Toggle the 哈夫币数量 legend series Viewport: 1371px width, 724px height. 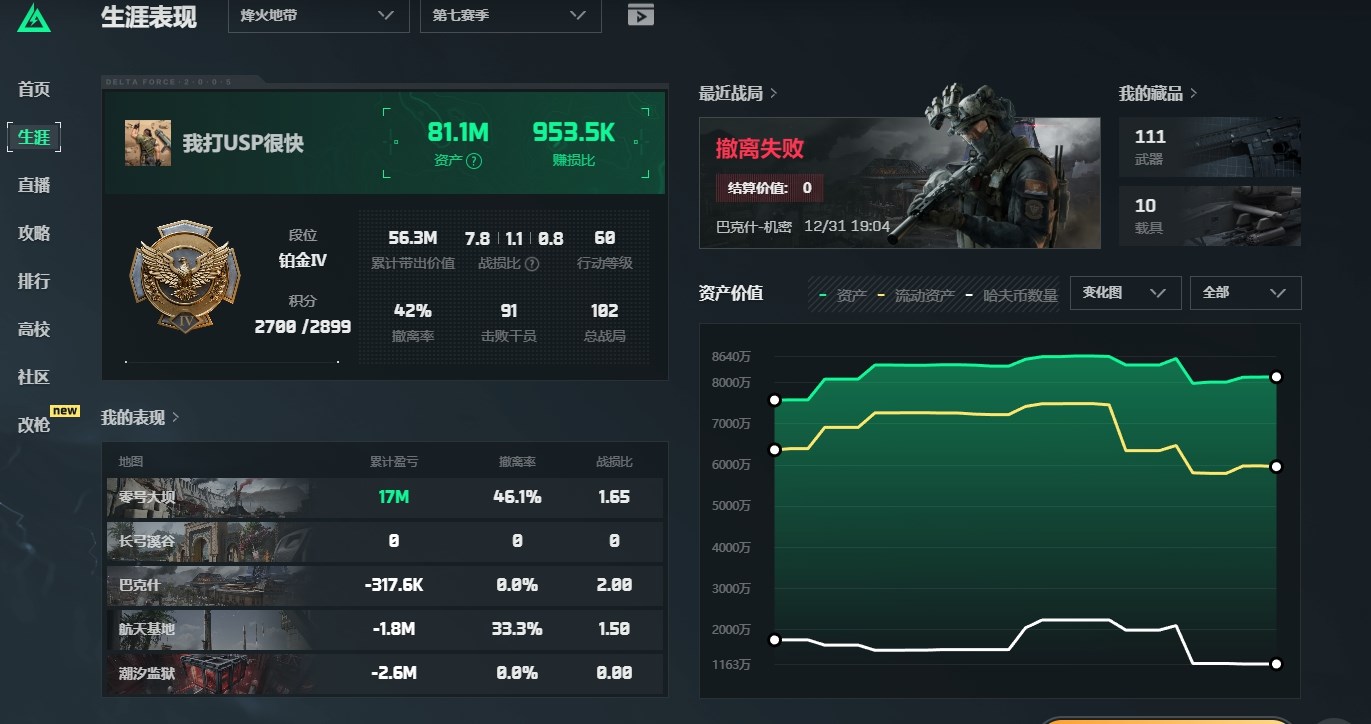pyautogui.click(x=1010, y=295)
